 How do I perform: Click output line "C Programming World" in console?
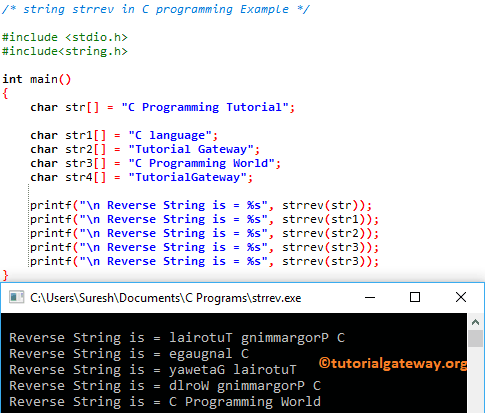[x=245, y=402]
